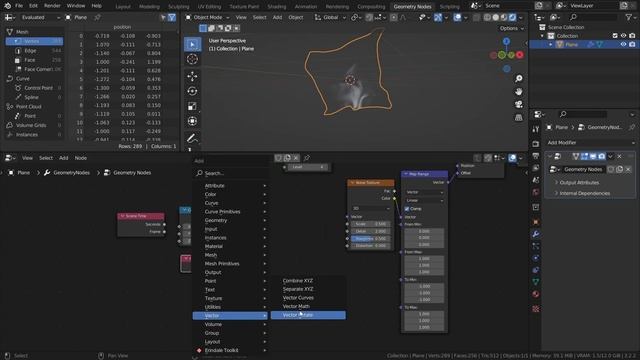This screenshot has height=360, width=640.
Task: Toggle modifier show in viewport icon
Action: pyautogui.click(x=593, y=156)
